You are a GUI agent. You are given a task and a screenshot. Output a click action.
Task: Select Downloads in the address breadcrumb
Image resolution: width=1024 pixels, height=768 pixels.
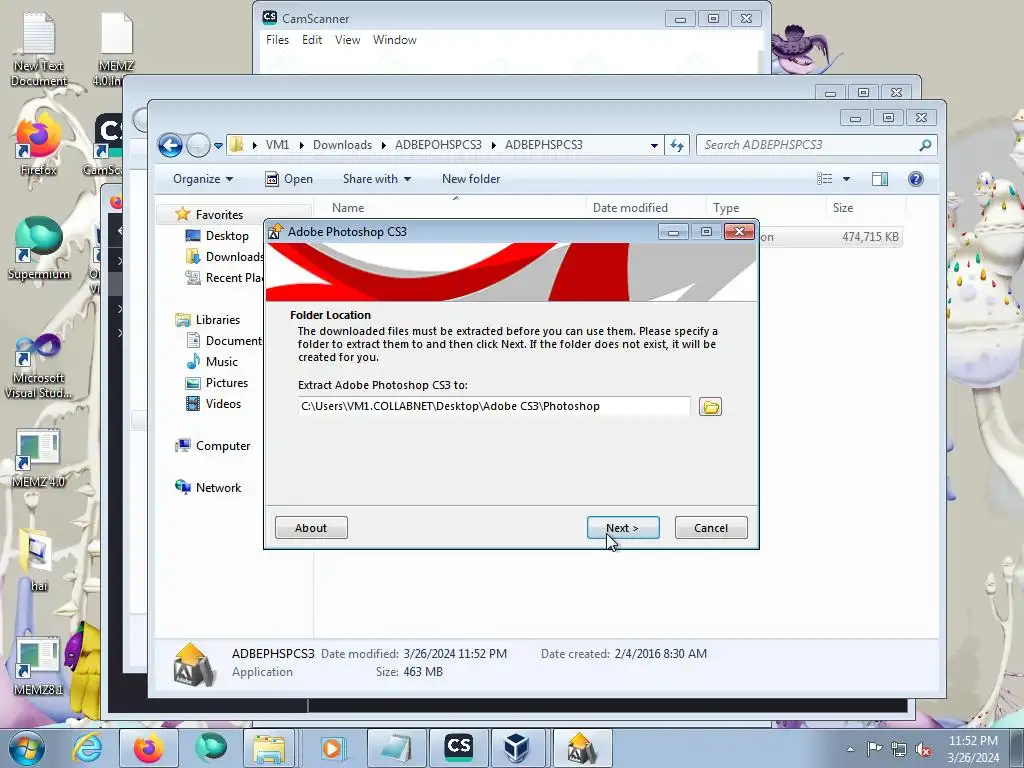tap(342, 145)
